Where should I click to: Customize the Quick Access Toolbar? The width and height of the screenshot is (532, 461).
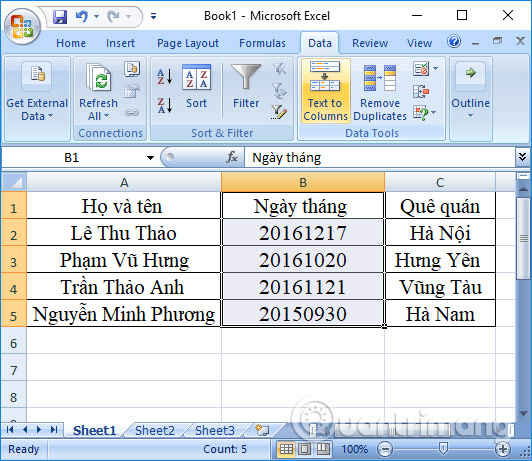coord(153,16)
